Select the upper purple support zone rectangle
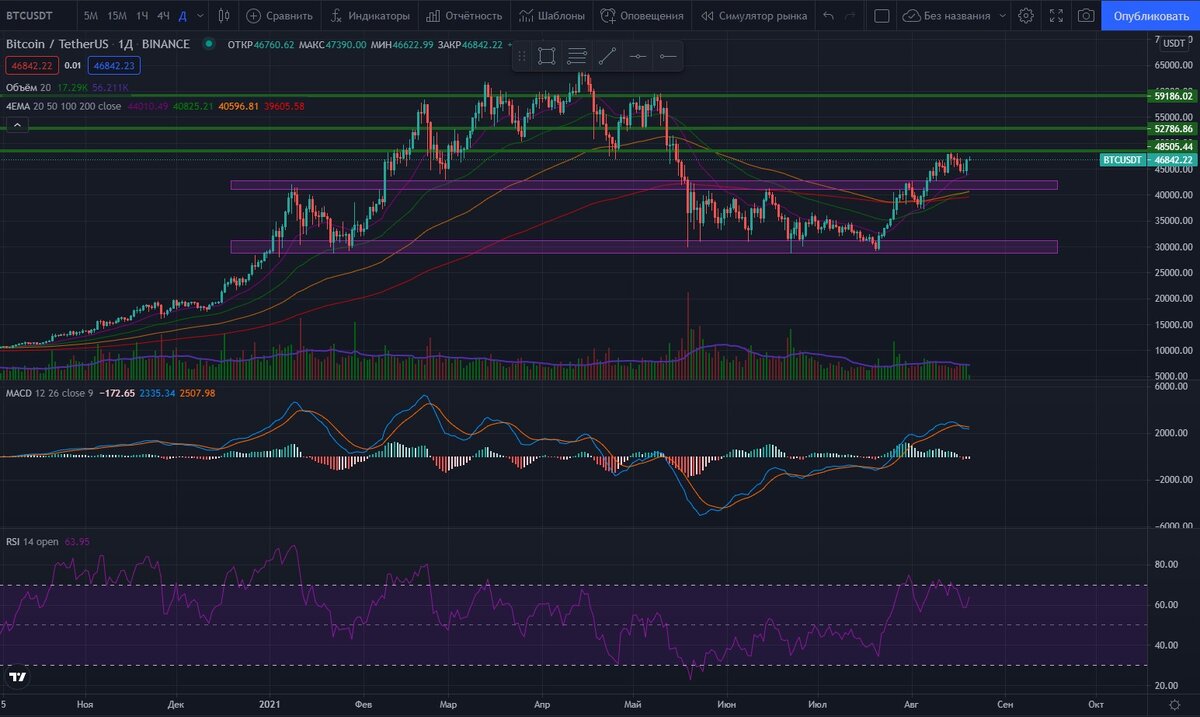This screenshot has height=717, width=1200. 643,185
